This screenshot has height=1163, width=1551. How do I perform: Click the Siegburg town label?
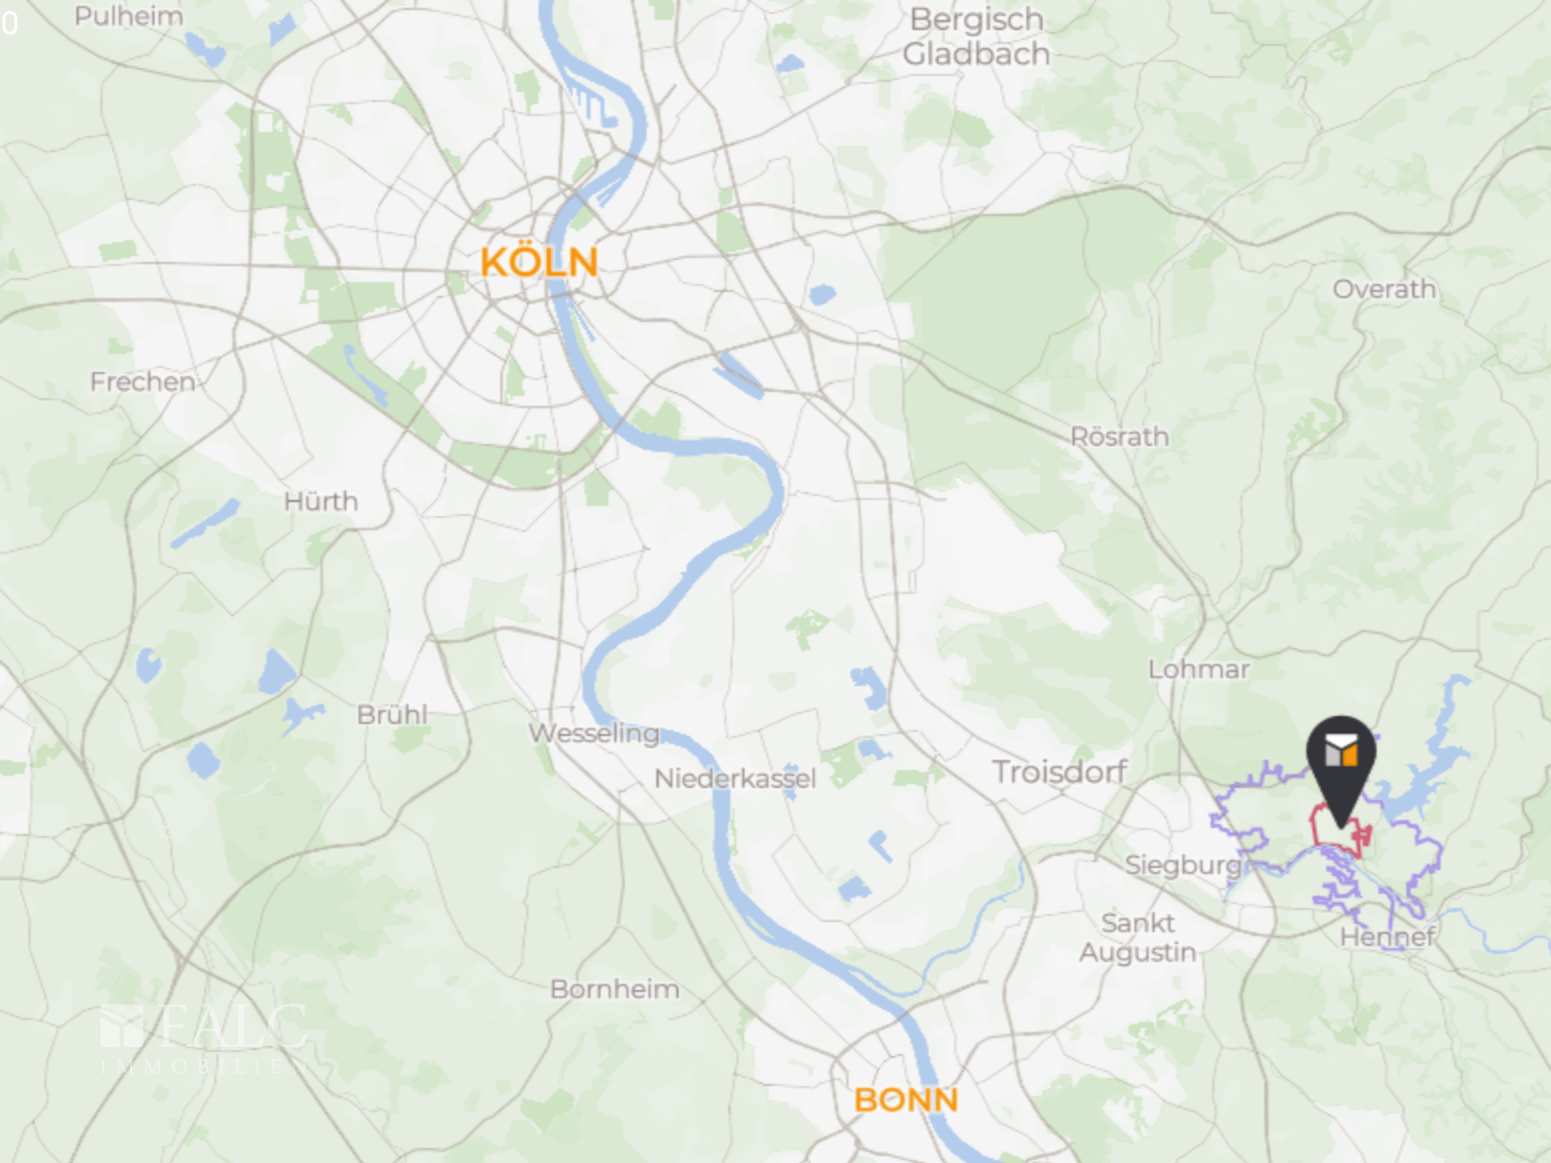(1183, 865)
